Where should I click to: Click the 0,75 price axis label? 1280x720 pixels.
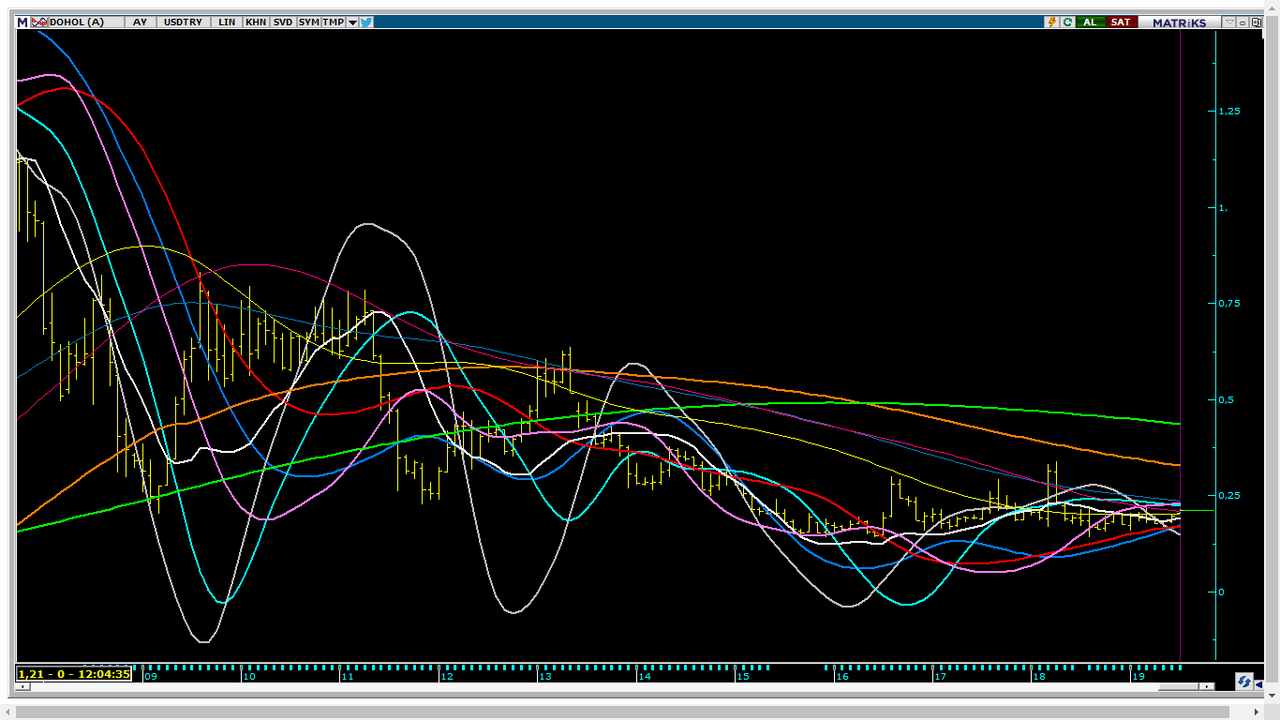click(1229, 303)
